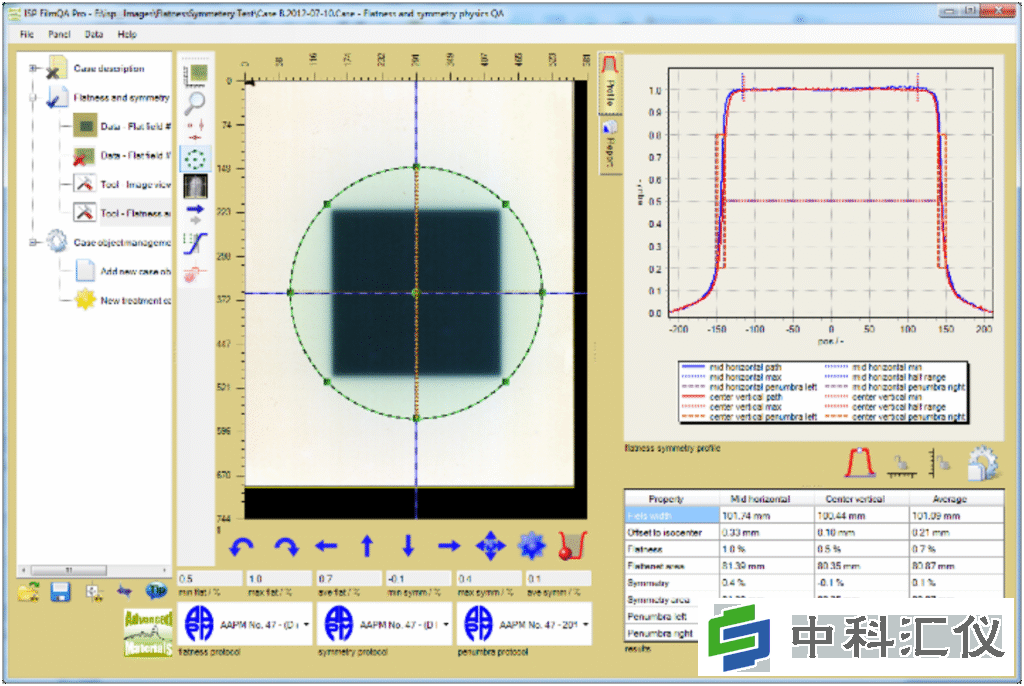Click the min flat percent field
Viewport: 1024px width, 686px height.
click(207, 579)
